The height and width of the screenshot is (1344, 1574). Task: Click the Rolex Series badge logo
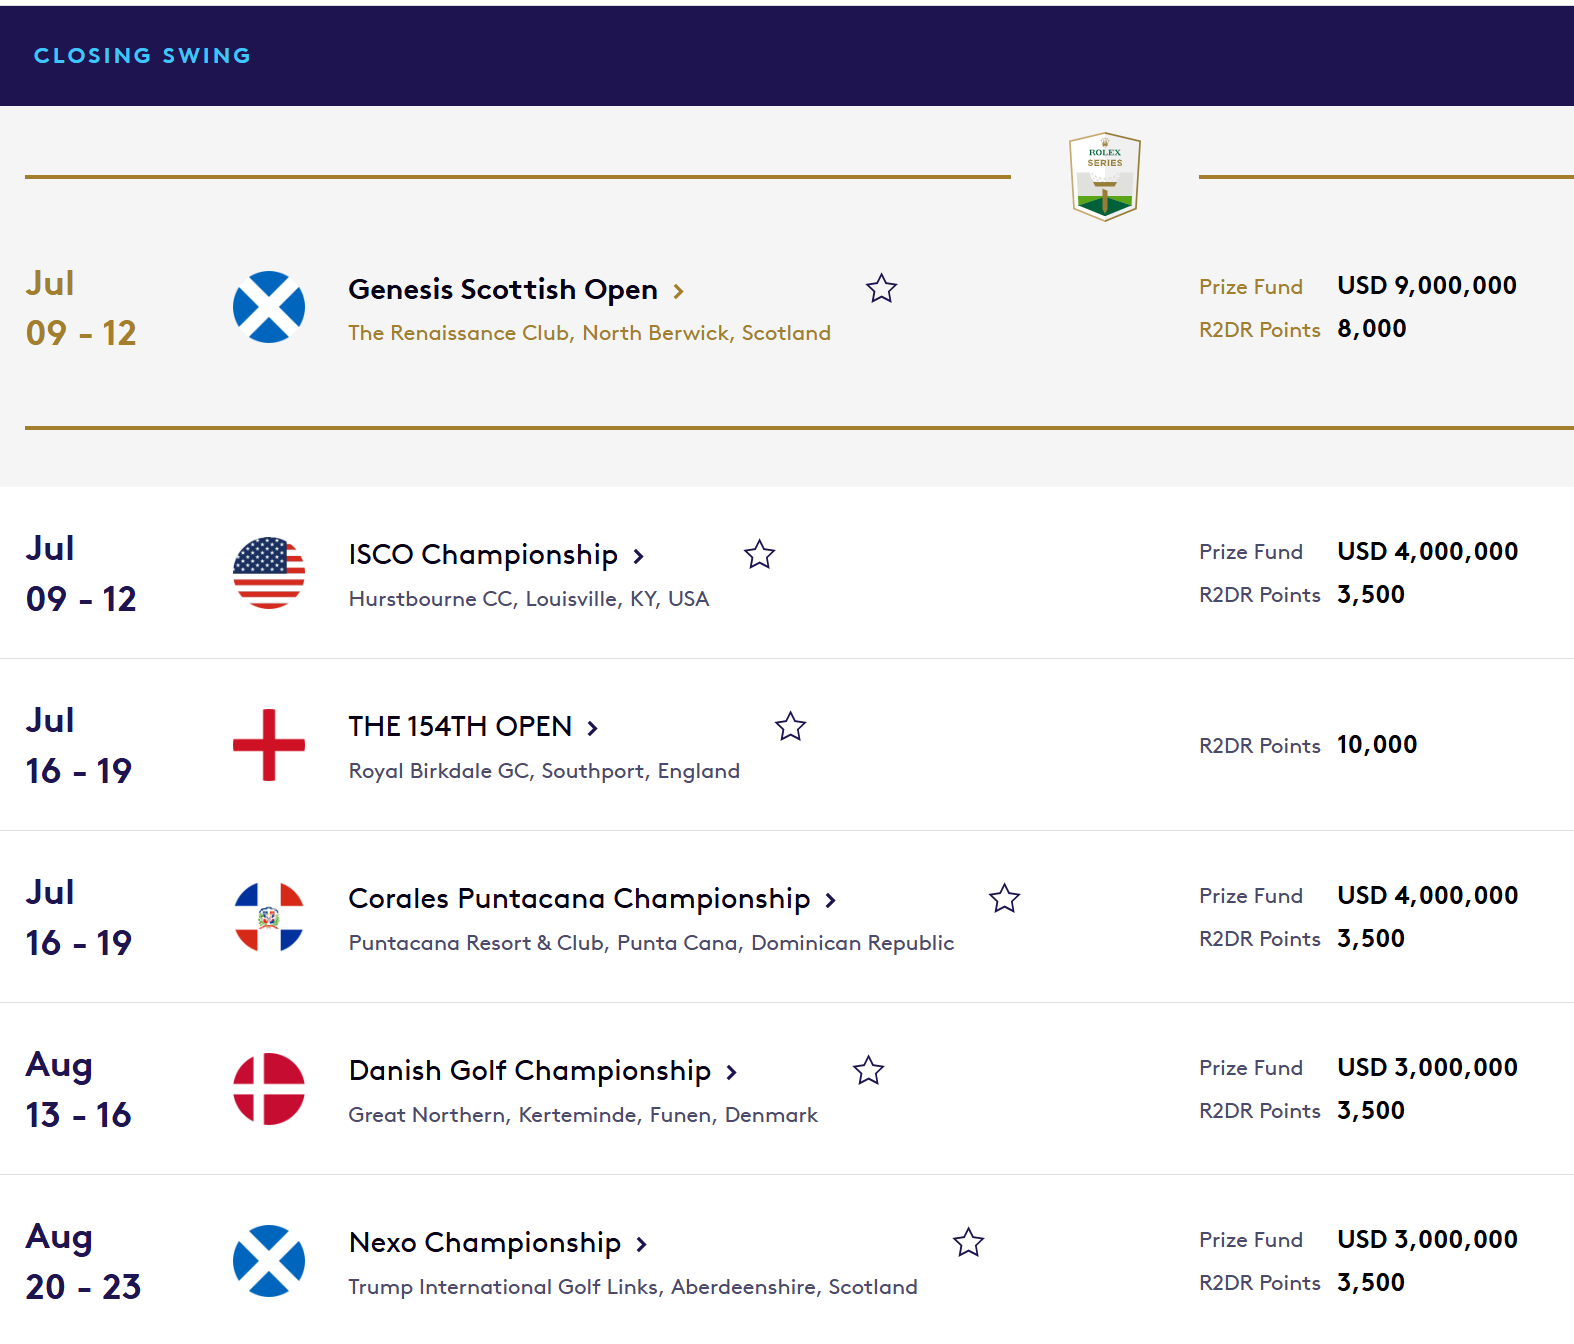coord(1105,177)
